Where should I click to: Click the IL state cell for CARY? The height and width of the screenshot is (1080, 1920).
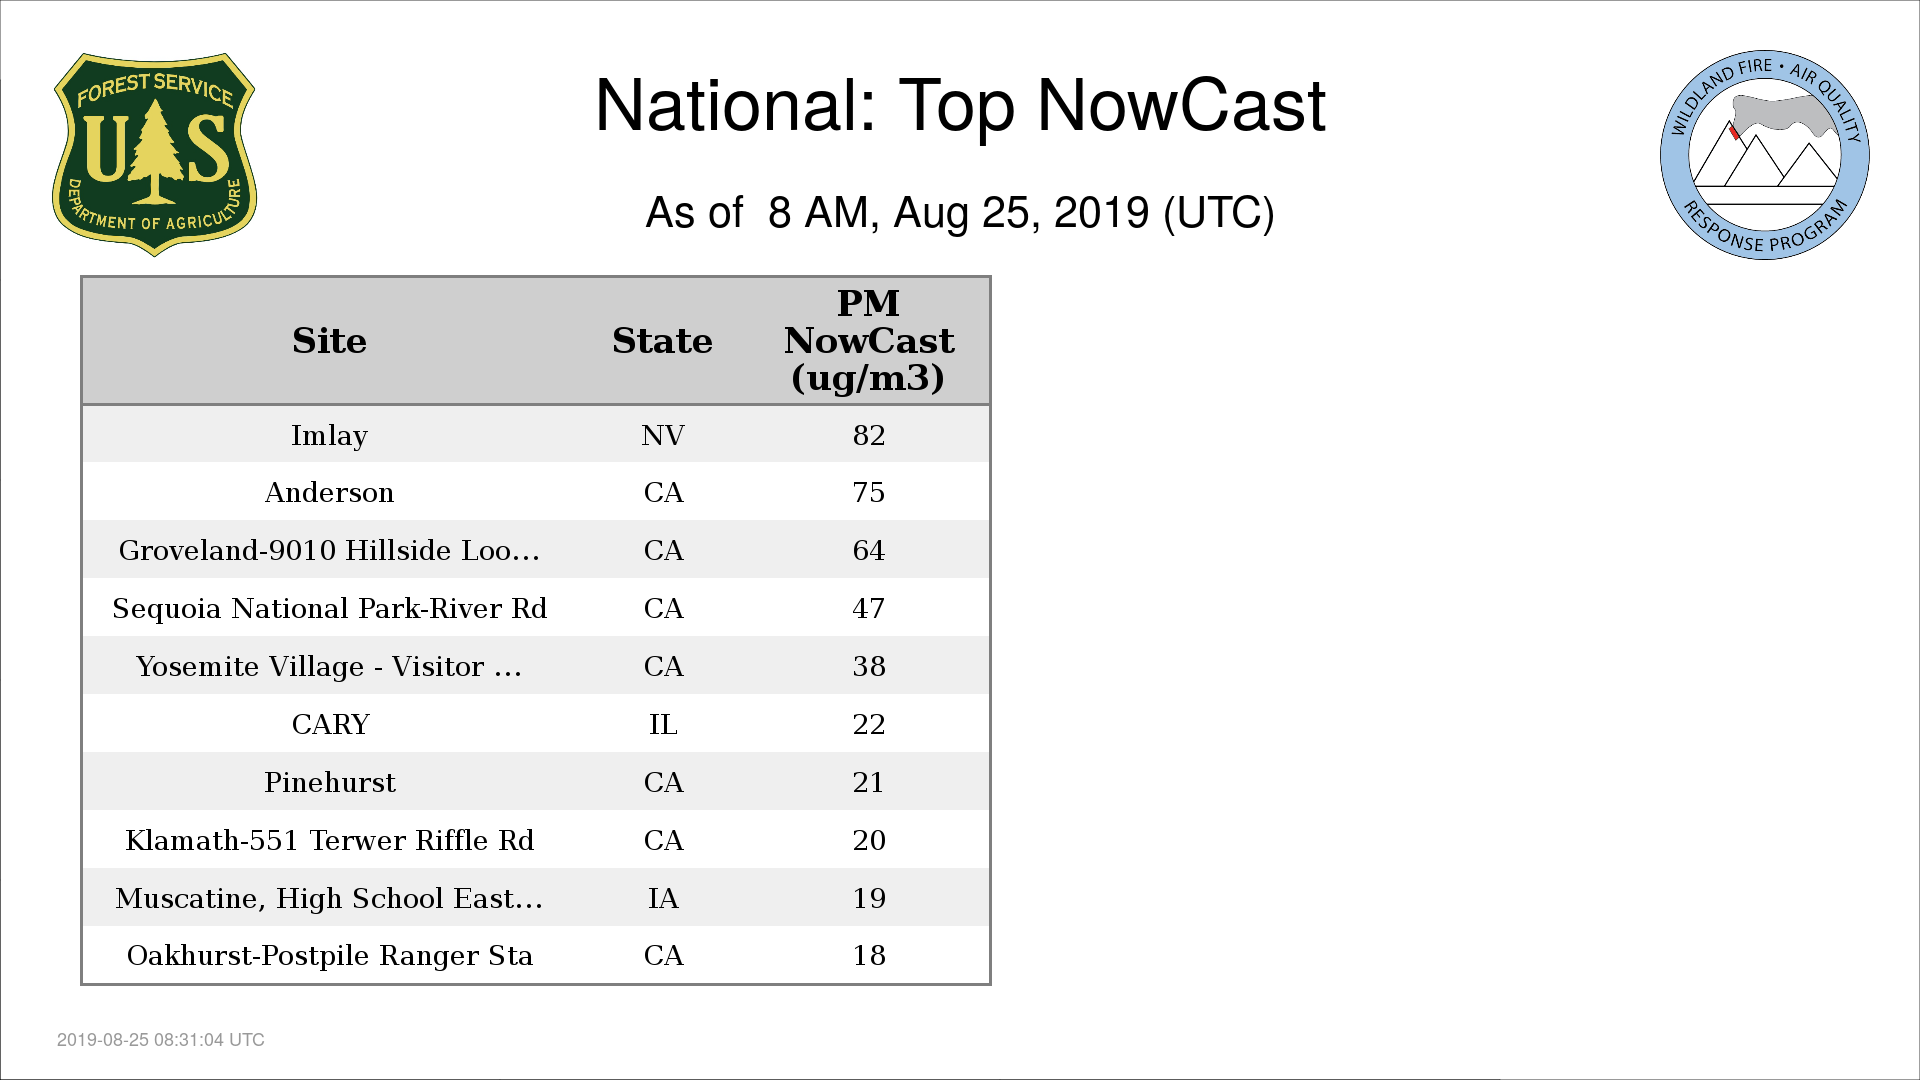coord(663,724)
